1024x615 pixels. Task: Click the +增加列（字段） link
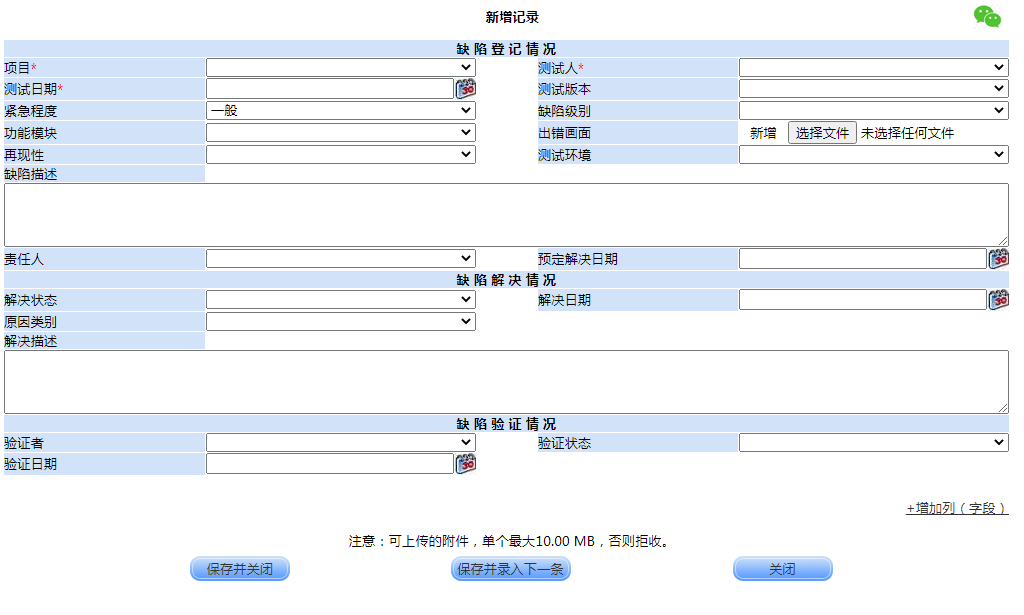956,509
